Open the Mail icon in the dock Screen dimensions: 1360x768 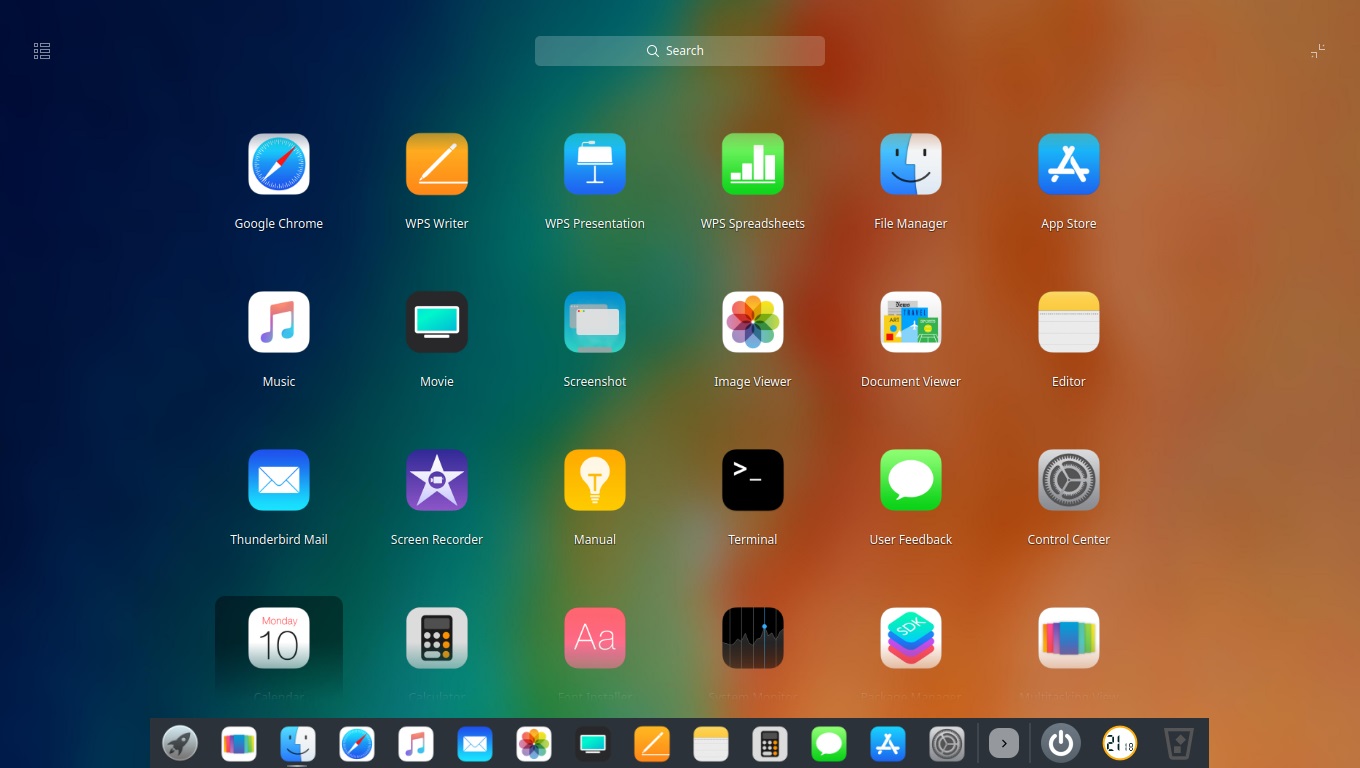pyautogui.click(x=475, y=743)
